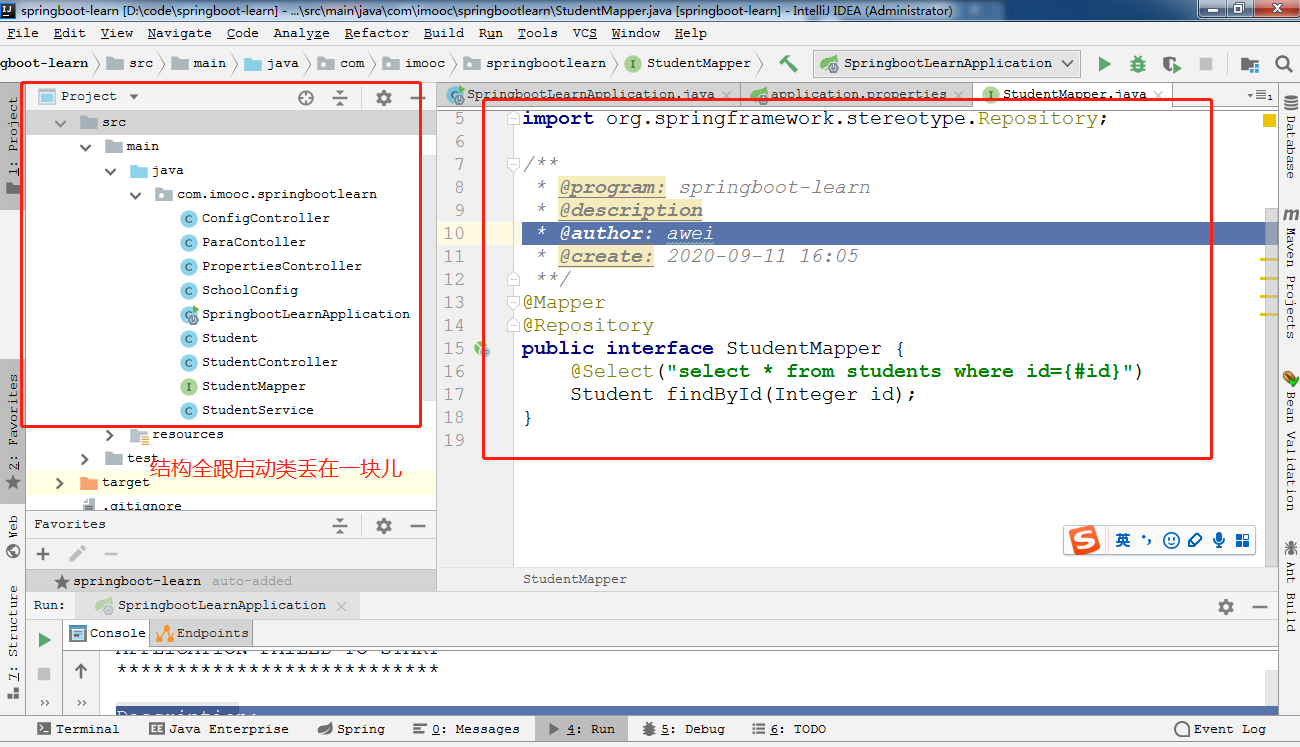The height and width of the screenshot is (747, 1300).
Task: Collapse the src folder node
Action: click(x=61, y=123)
